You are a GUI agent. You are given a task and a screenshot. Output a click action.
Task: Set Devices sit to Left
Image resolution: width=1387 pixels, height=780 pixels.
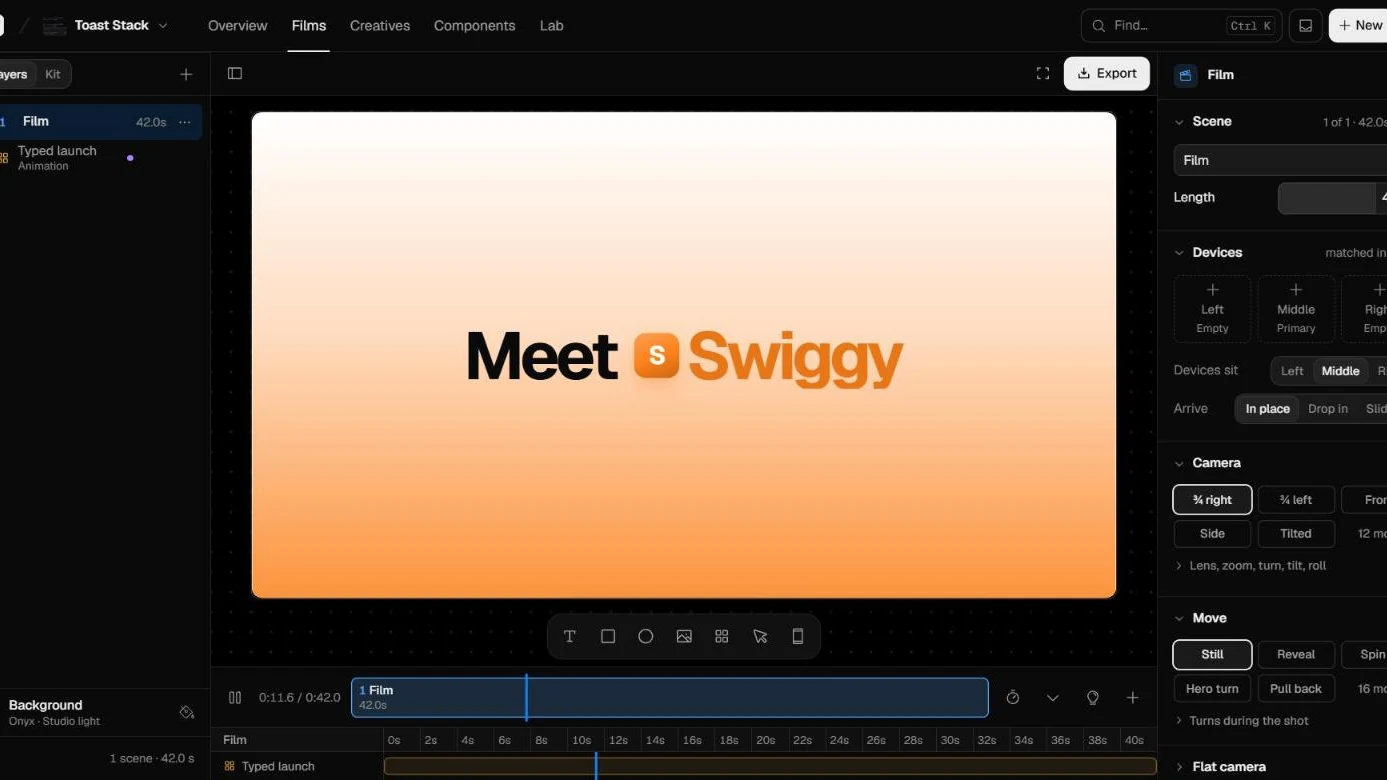click(x=1292, y=371)
